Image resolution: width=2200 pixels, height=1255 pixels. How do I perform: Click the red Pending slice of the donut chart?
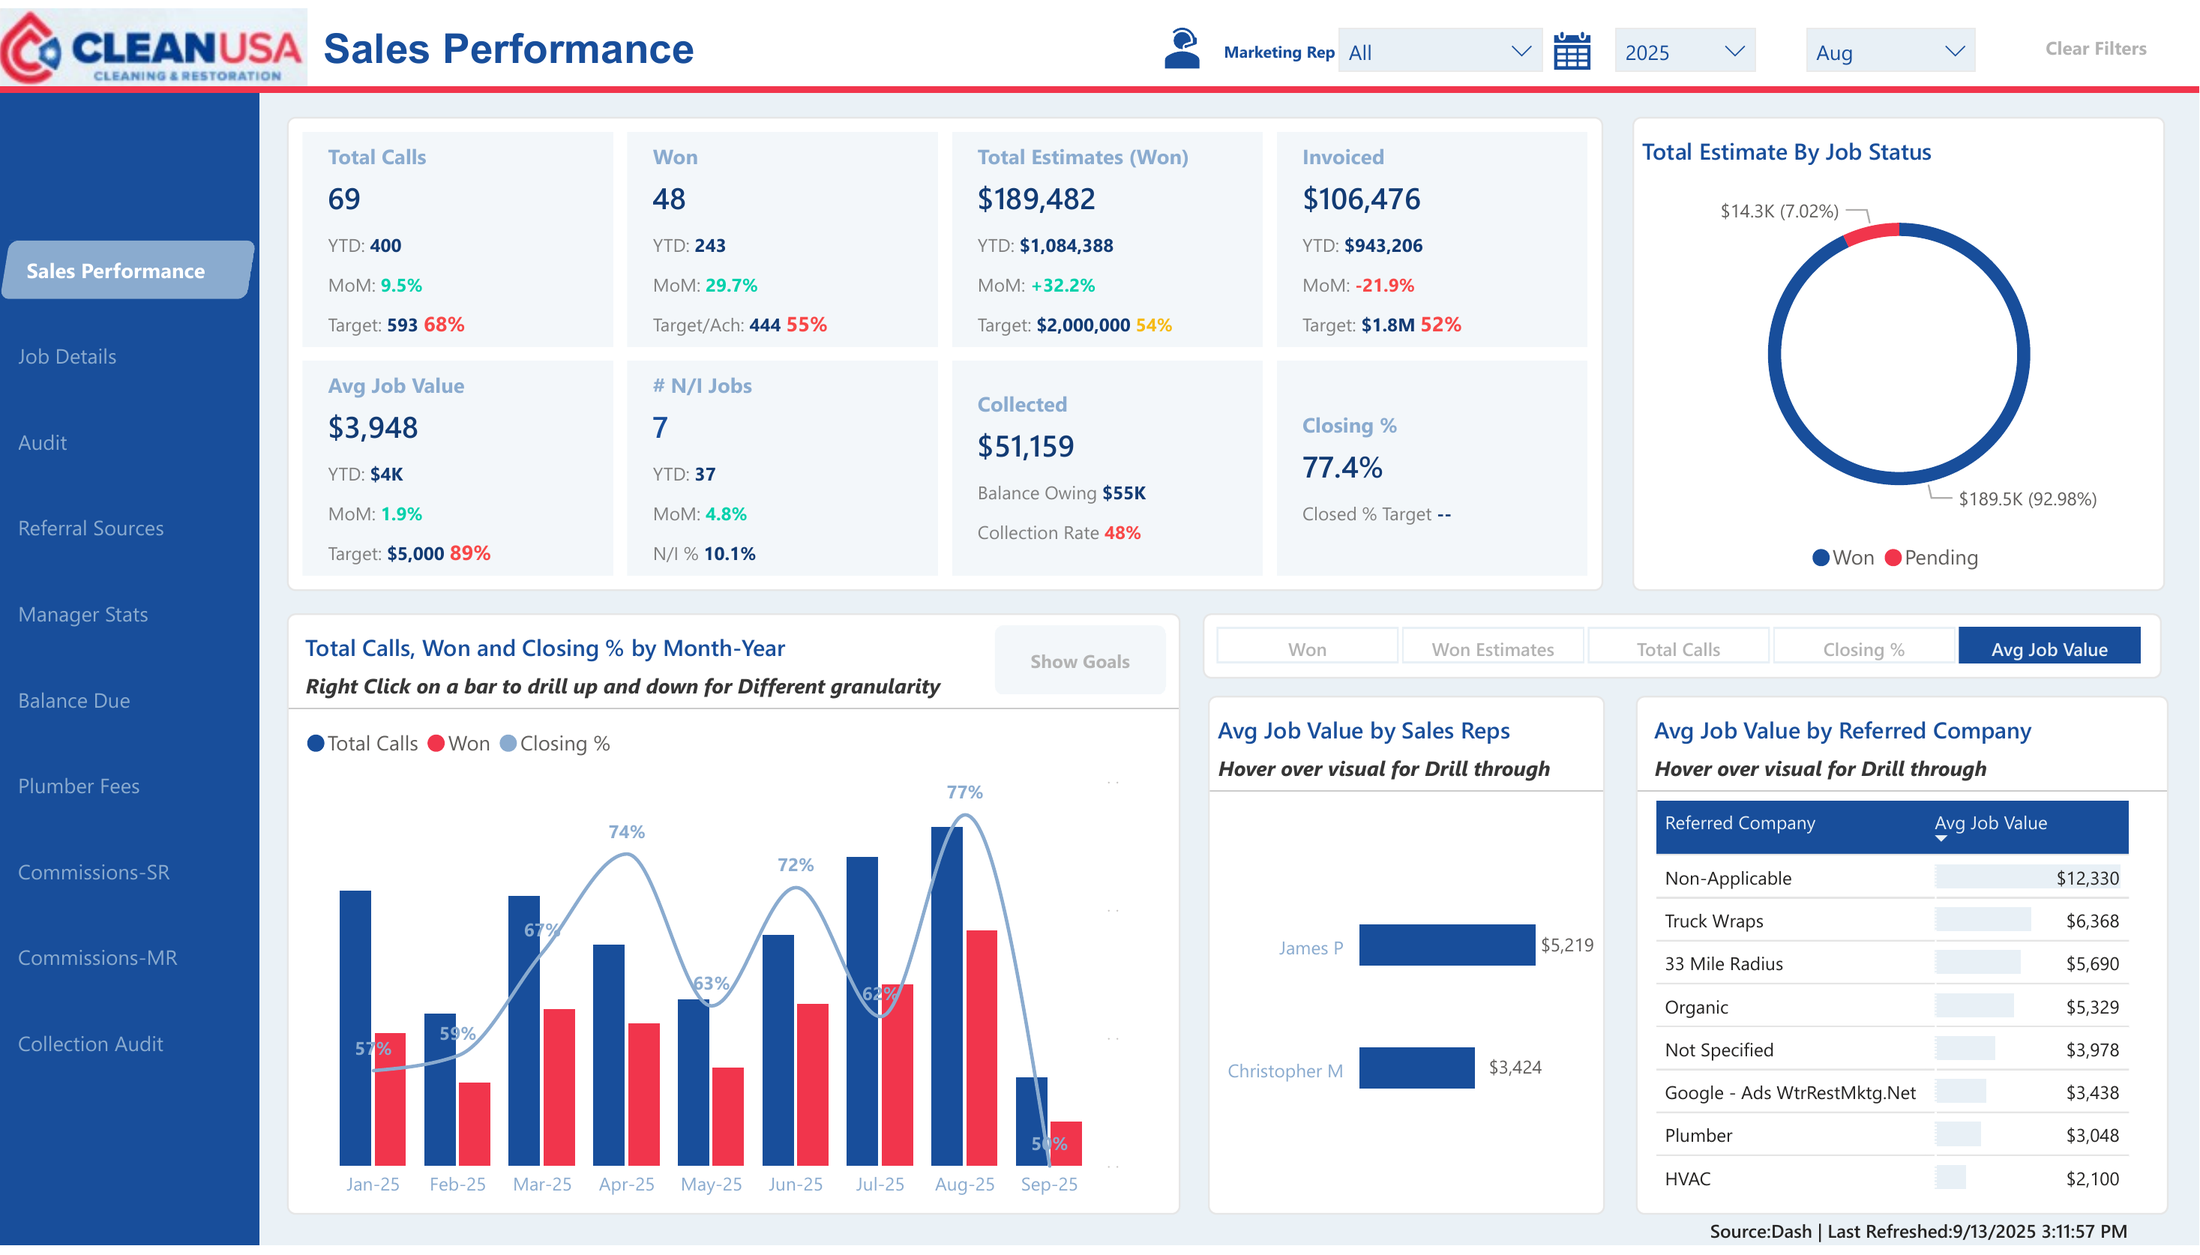coord(1872,233)
